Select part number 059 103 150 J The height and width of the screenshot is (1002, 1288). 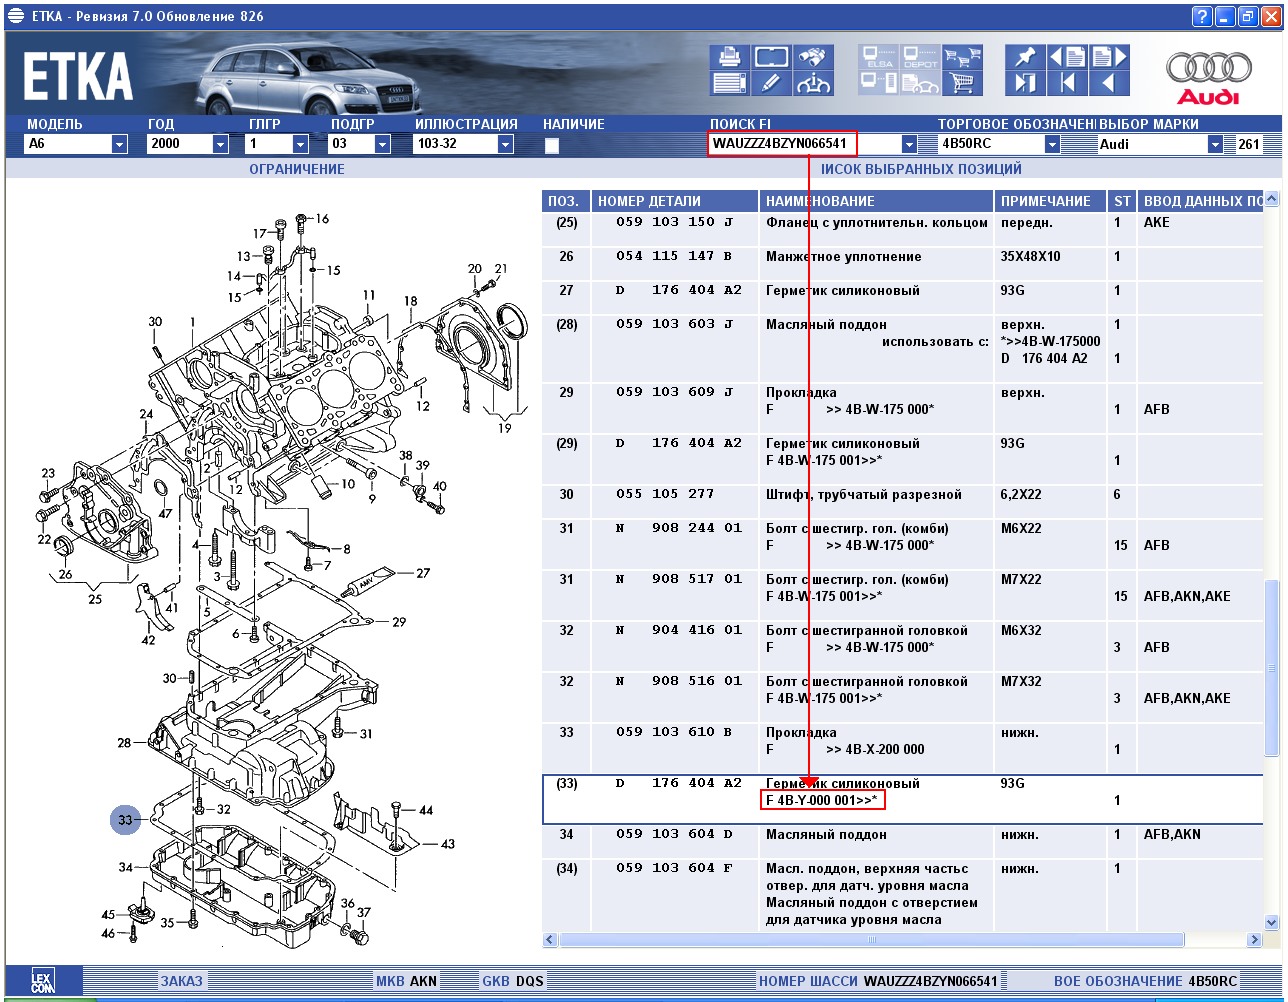[x=675, y=223]
